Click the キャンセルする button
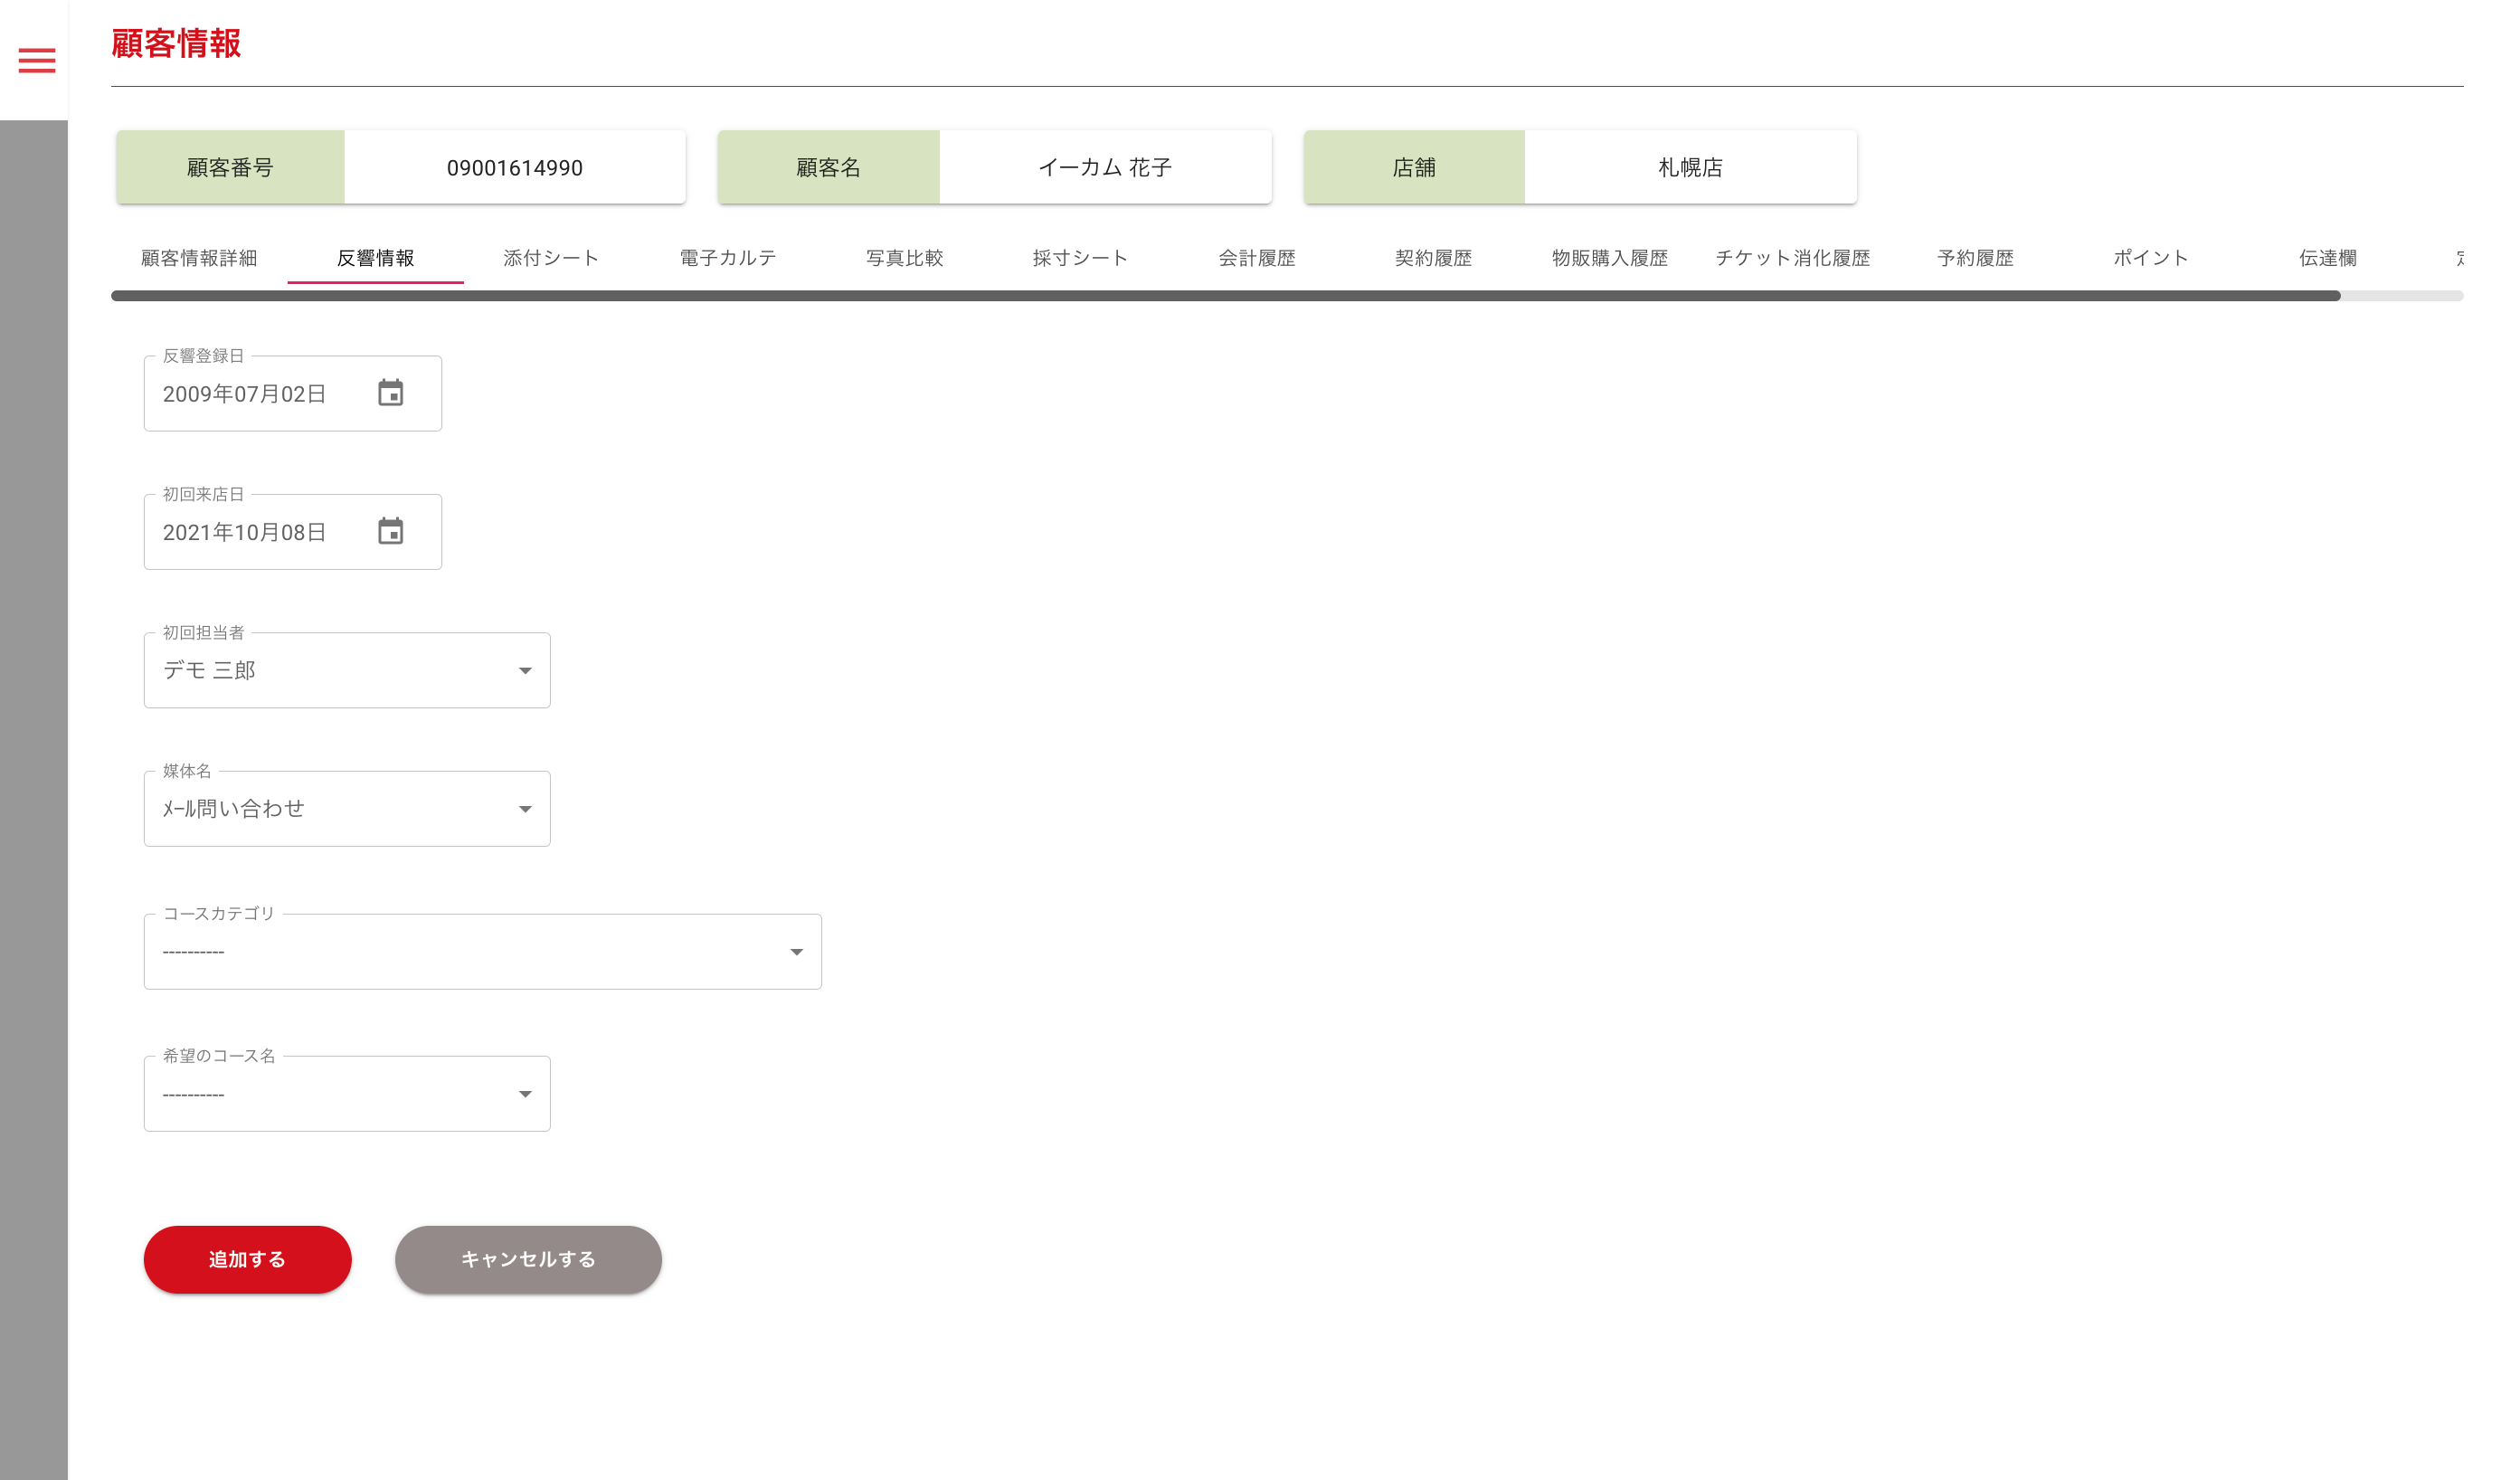This screenshot has height=1480, width=2520. click(x=528, y=1259)
